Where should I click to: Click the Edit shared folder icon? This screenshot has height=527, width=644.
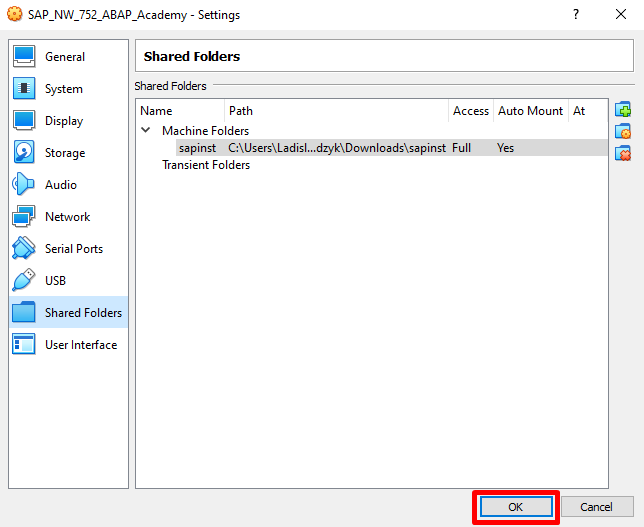tap(623, 131)
